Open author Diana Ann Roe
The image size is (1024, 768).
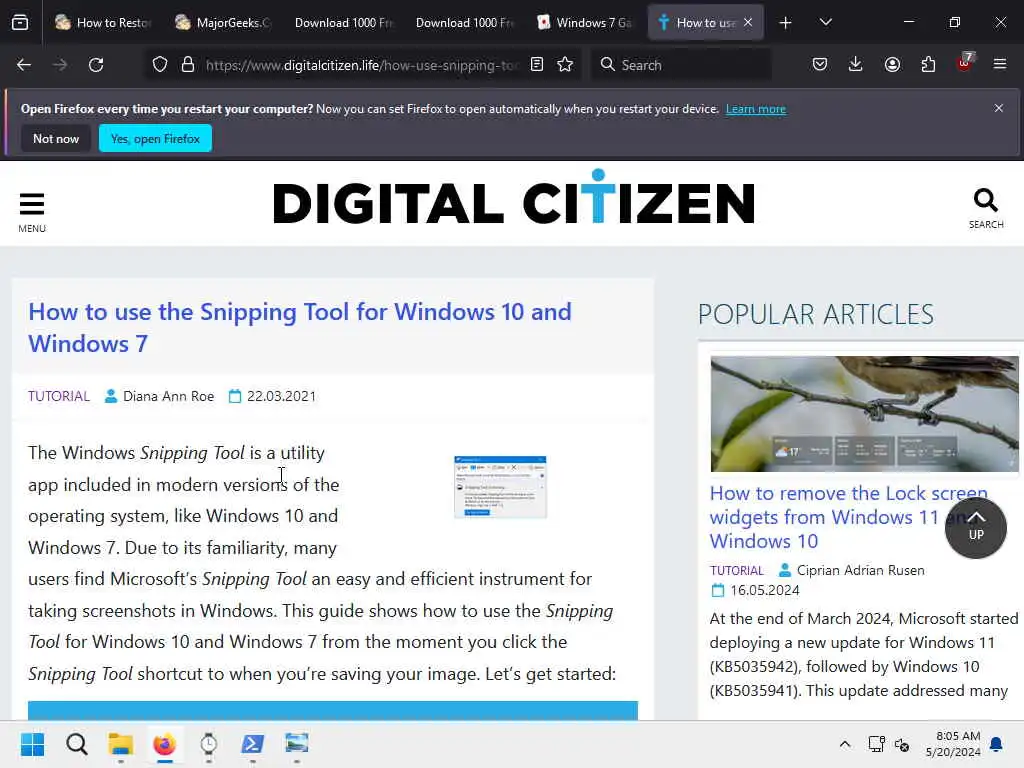(x=168, y=396)
